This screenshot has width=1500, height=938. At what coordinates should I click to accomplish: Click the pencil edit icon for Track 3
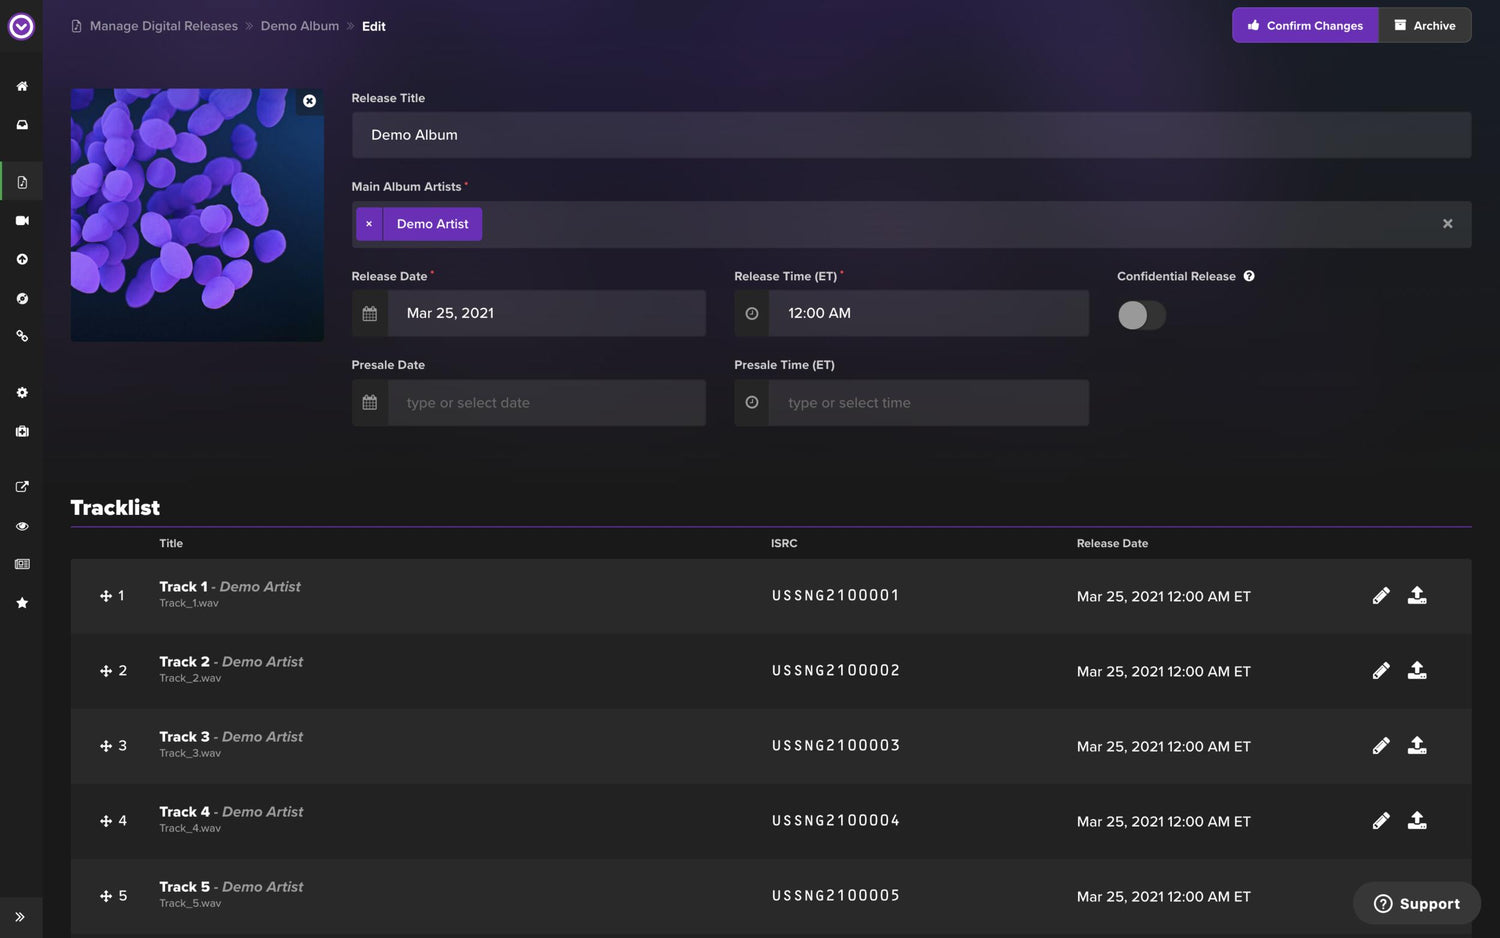coord(1381,745)
